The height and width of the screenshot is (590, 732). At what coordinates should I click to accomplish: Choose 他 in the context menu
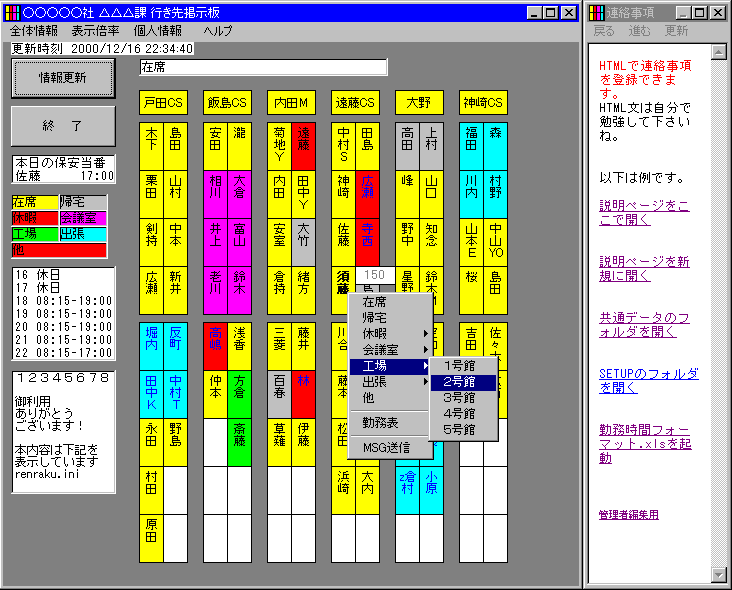tap(389, 398)
